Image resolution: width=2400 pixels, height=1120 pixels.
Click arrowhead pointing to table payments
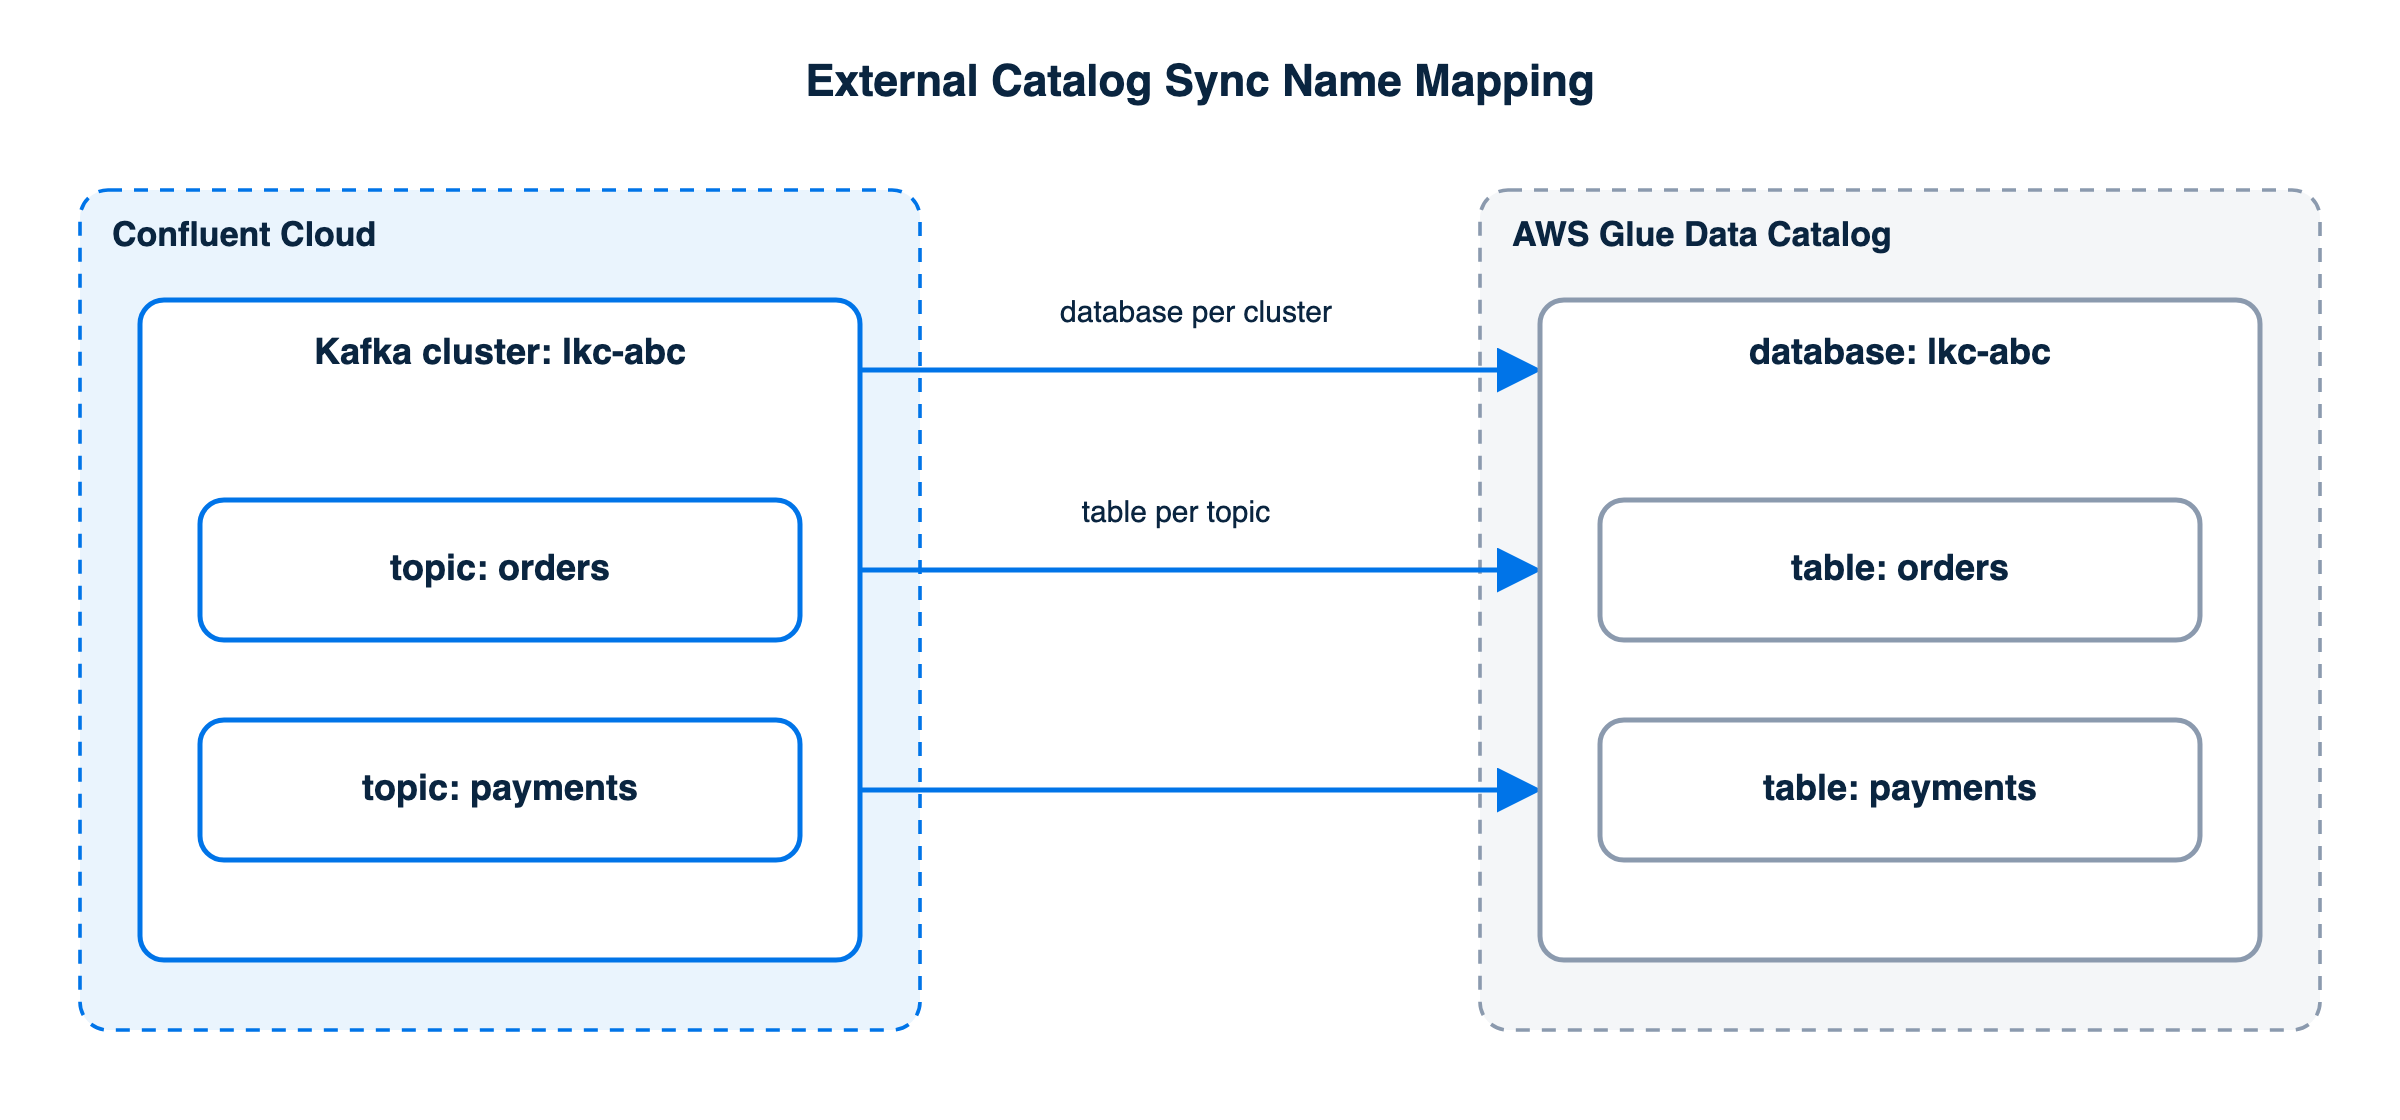1518,790
